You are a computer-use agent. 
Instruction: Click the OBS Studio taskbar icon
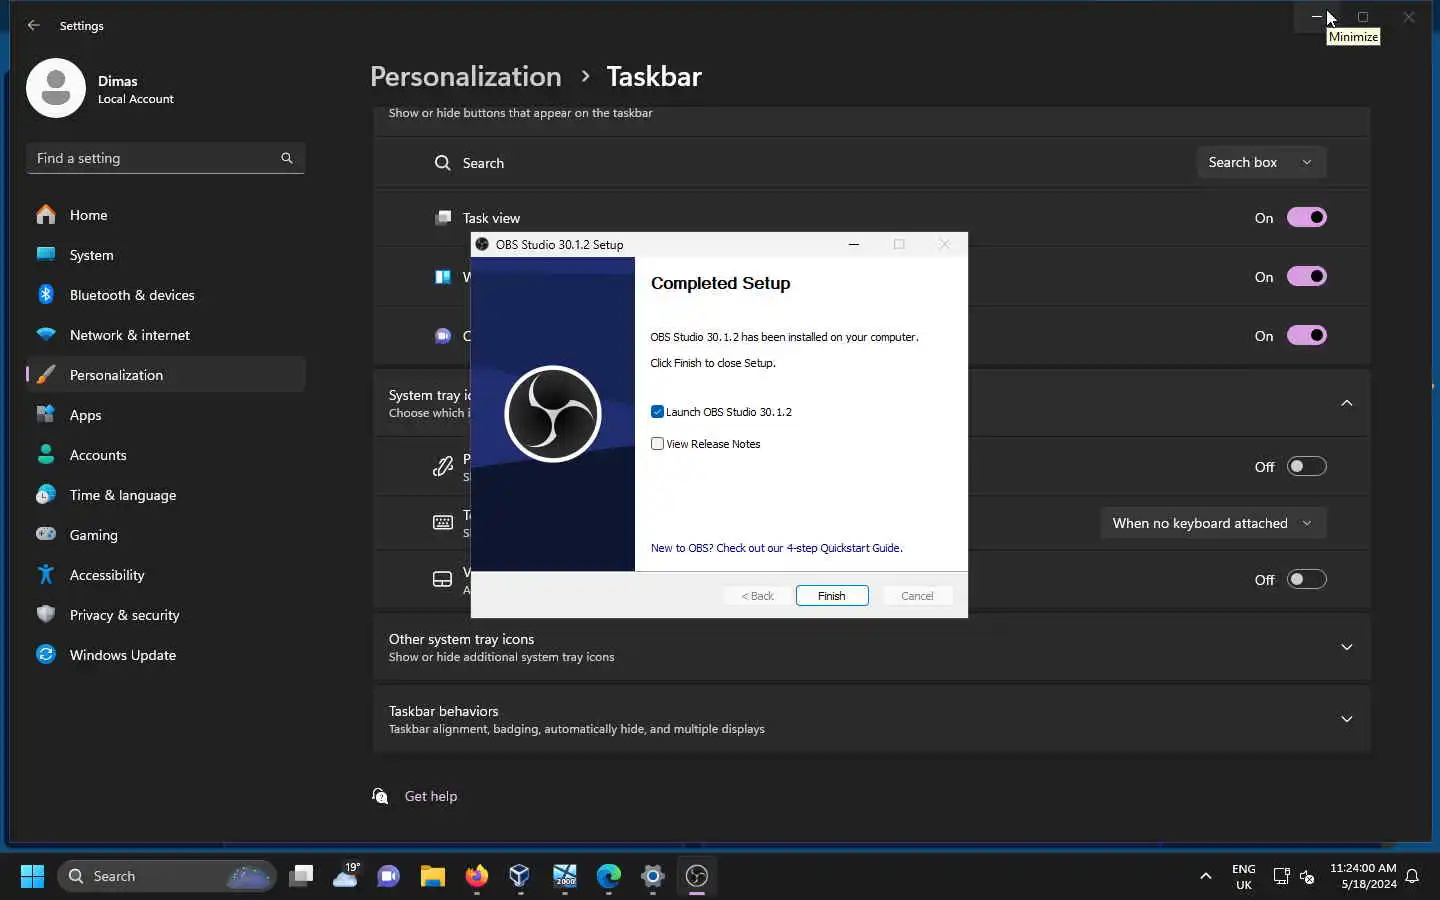pyautogui.click(x=697, y=876)
